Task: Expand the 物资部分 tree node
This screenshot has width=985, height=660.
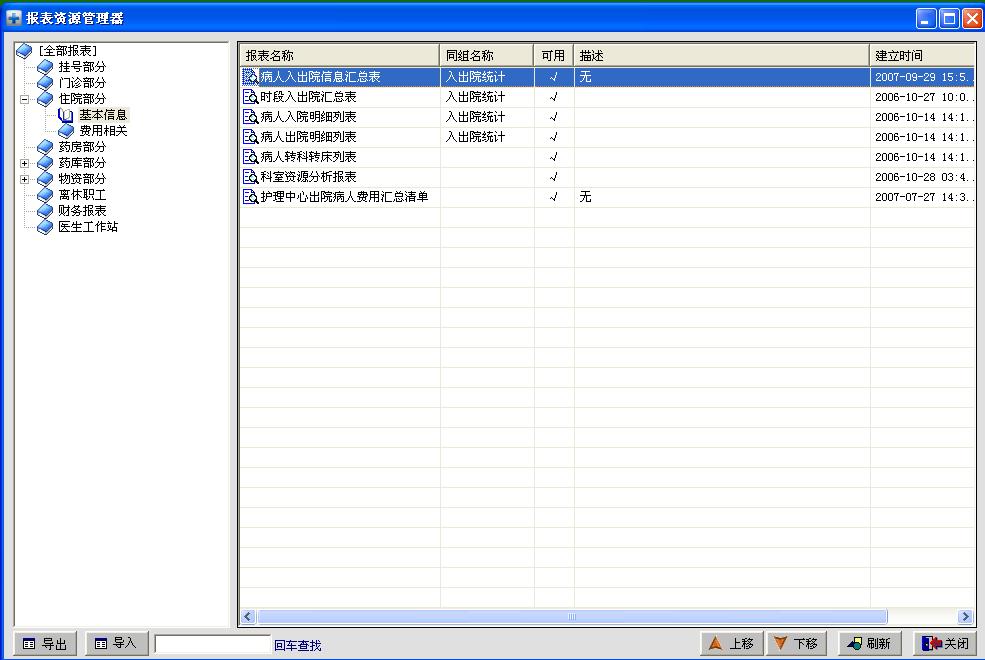Action: [25, 179]
